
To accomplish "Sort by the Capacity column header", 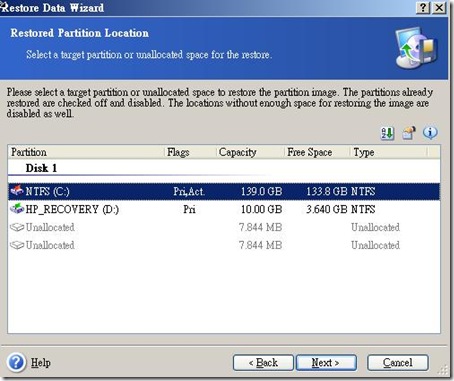I will [x=250, y=152].
